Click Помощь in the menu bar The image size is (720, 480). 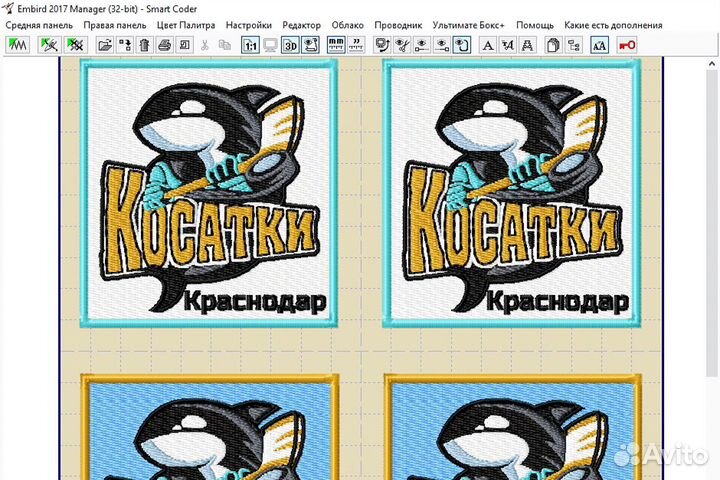[x=535, y=25]
